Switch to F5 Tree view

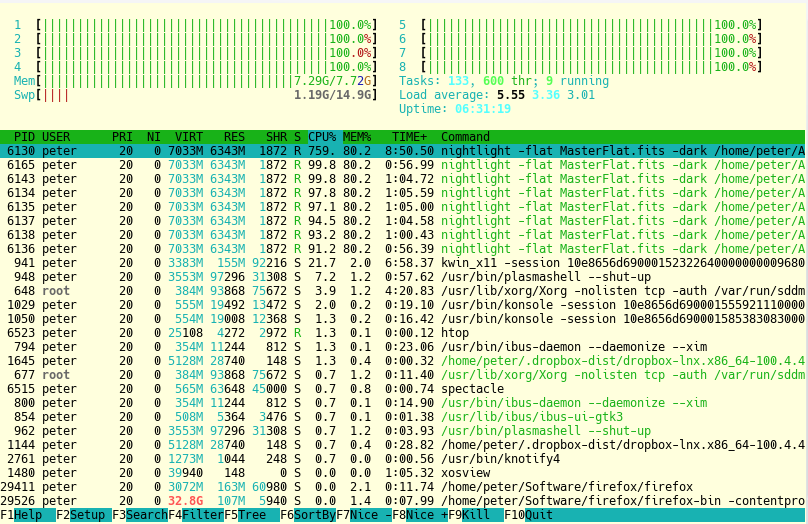tap(252, 515)
